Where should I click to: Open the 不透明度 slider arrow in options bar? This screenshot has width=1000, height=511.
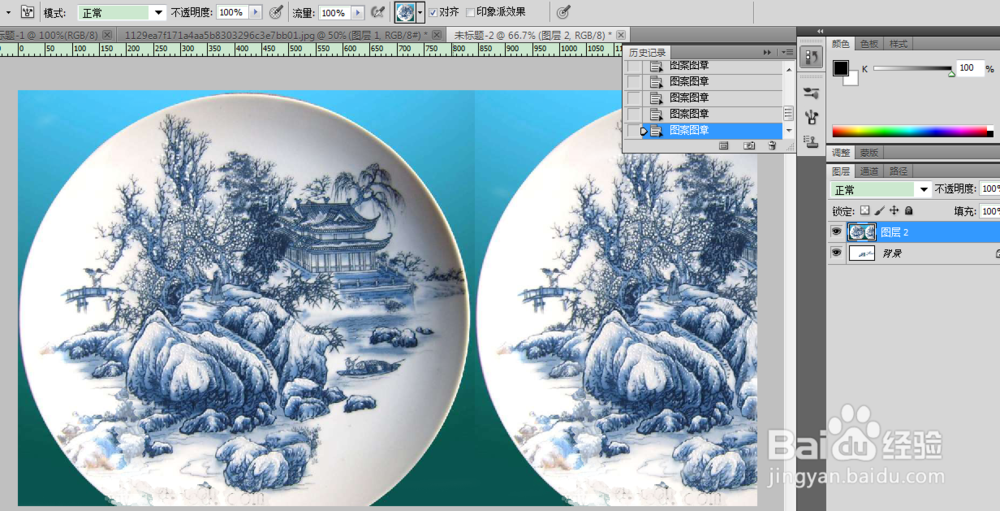pyautogui.click(x=255, y=12)
